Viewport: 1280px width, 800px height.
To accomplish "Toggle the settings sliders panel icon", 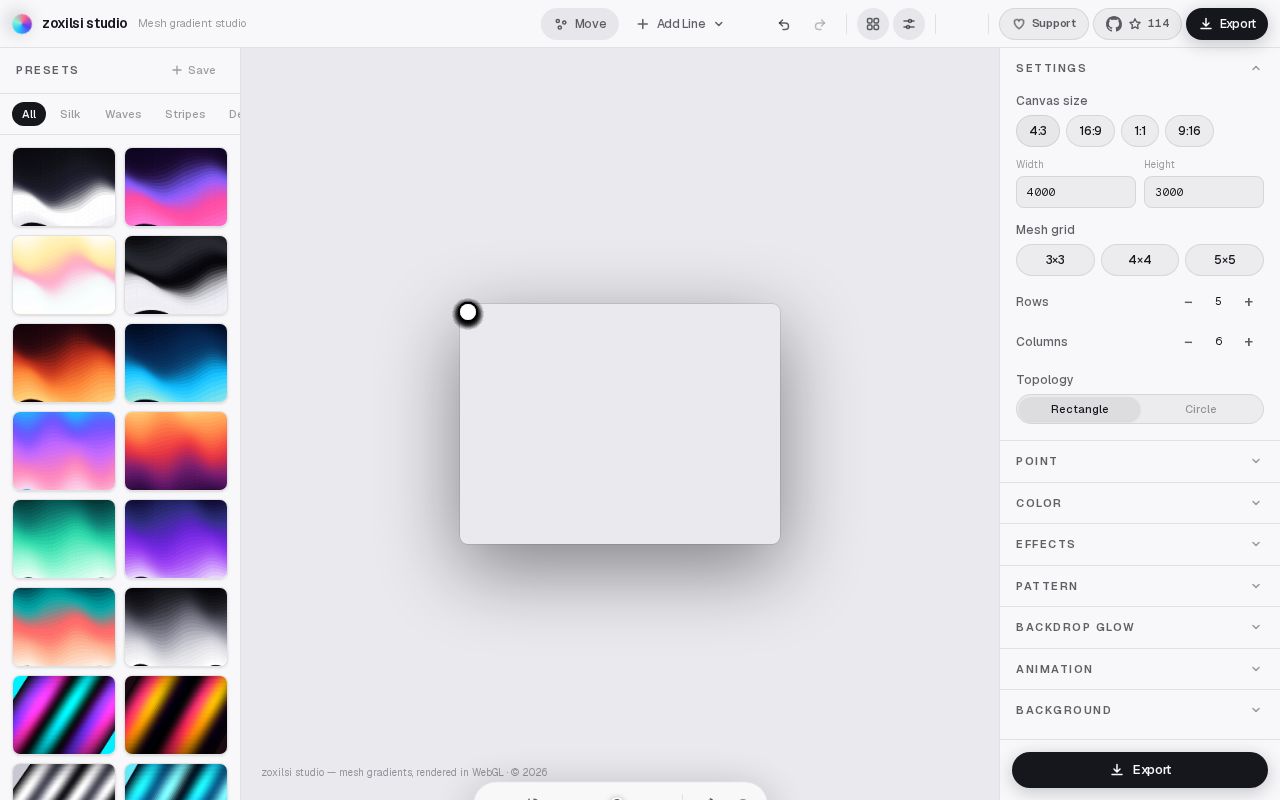I will [909, 24].
